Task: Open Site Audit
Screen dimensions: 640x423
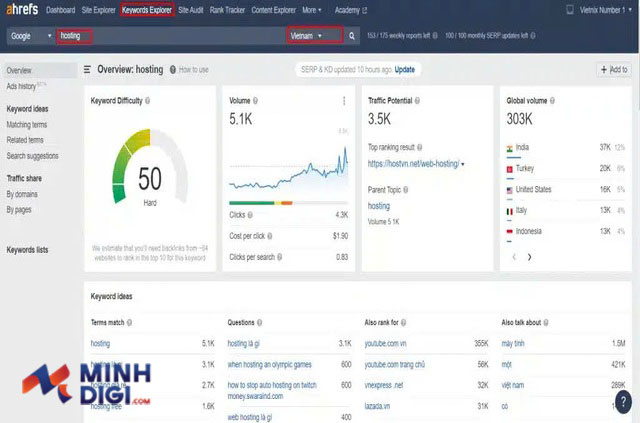Action: [x=191, y=10]
